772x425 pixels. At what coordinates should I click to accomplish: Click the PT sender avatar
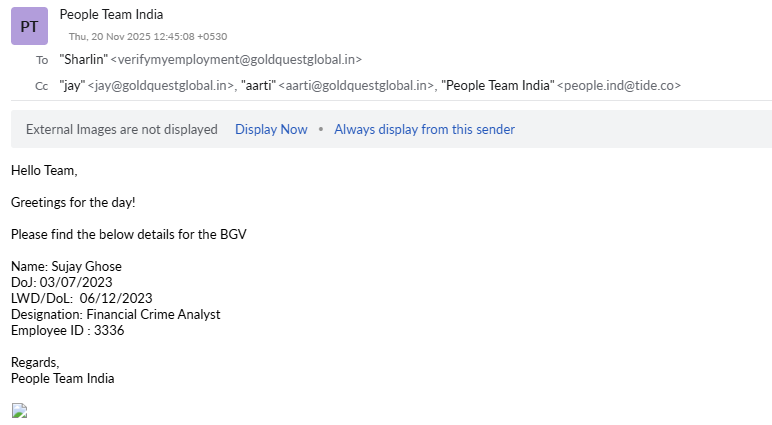pyautogui.click(x=29, y=26)
